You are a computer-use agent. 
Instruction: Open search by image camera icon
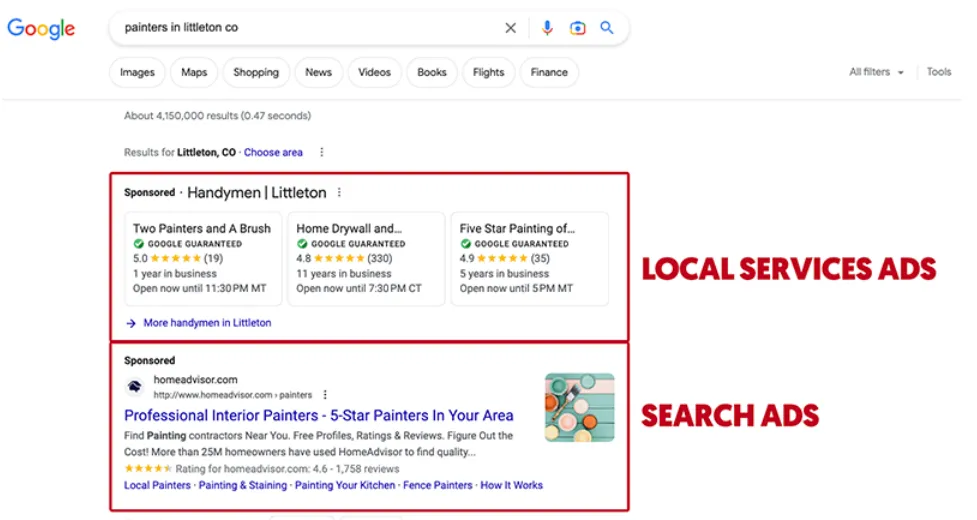(578, 28)
